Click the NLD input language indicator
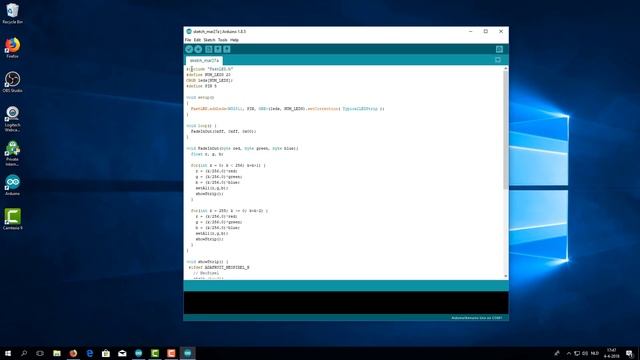This screenshot has width=640, height=360. [595, 353]
